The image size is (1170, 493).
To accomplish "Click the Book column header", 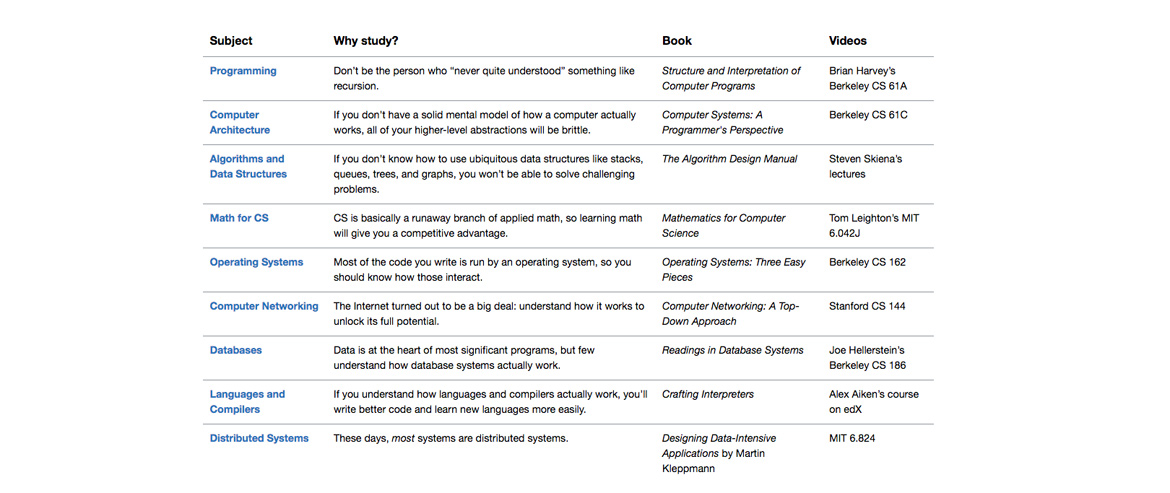I will pos(677,41).
